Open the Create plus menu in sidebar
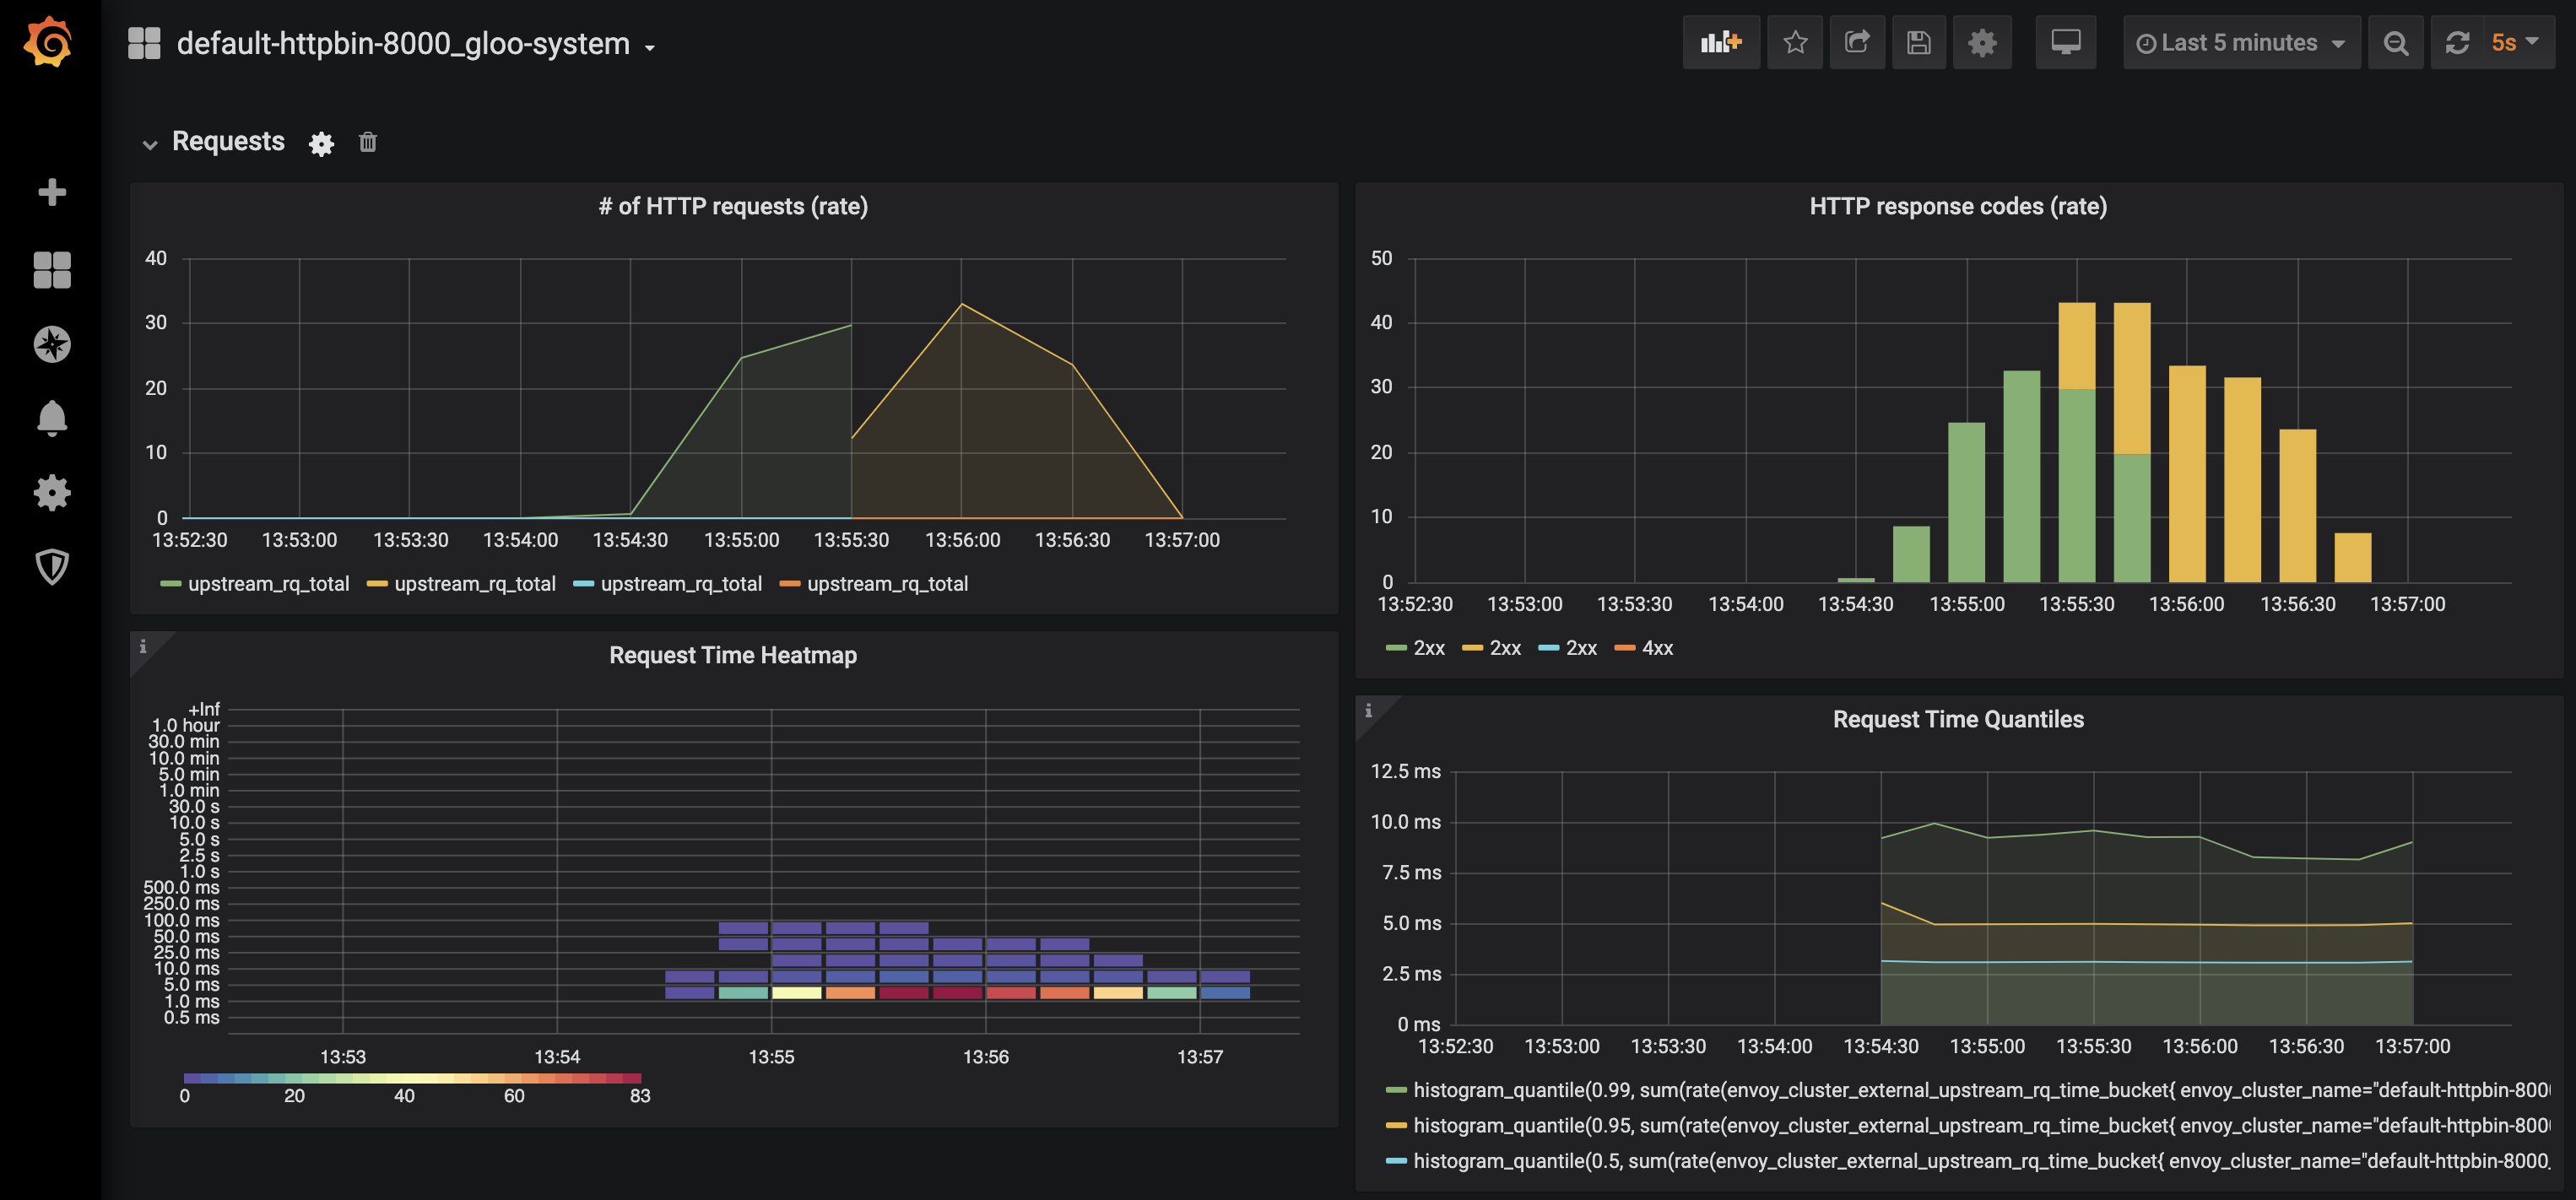Image resolution: width=2576 pixels, height=1200 pixels. point(52,192)
